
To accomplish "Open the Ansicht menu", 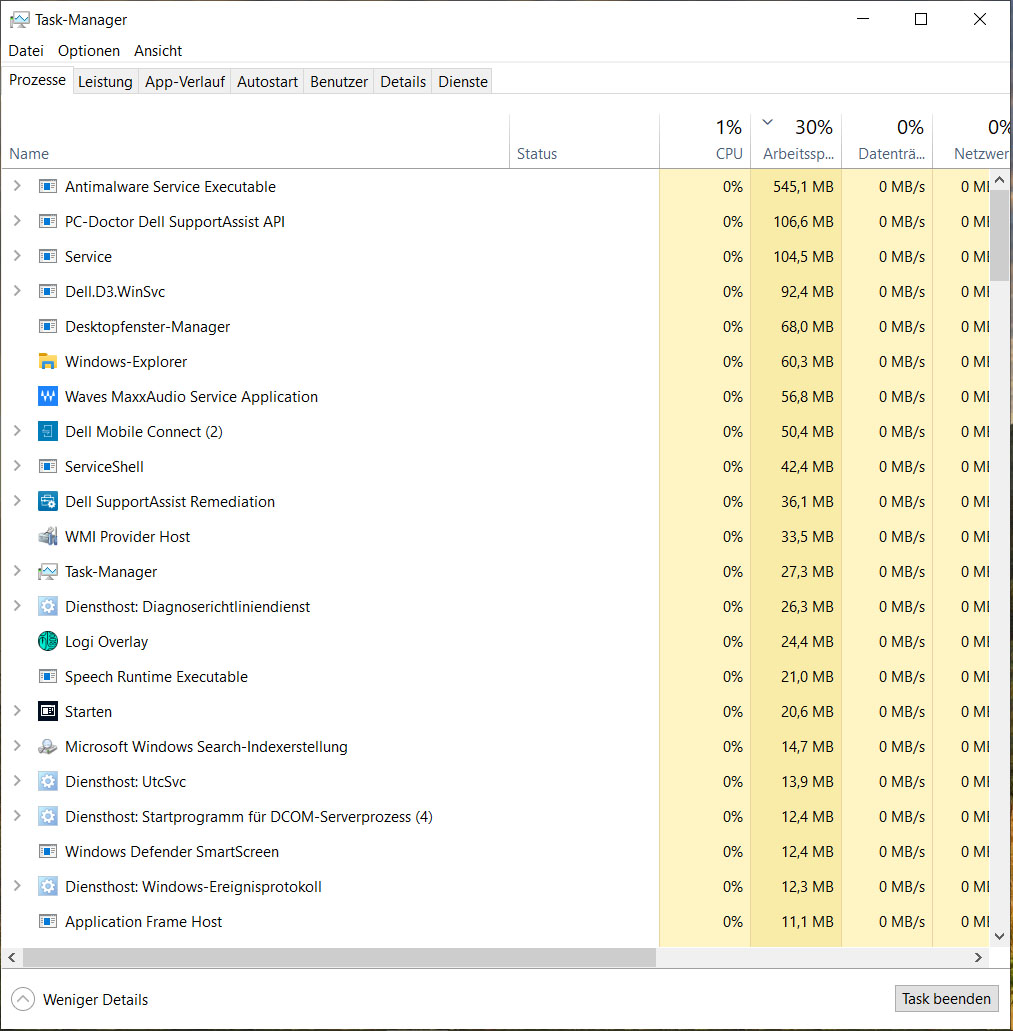I will [x=158, y=51].
